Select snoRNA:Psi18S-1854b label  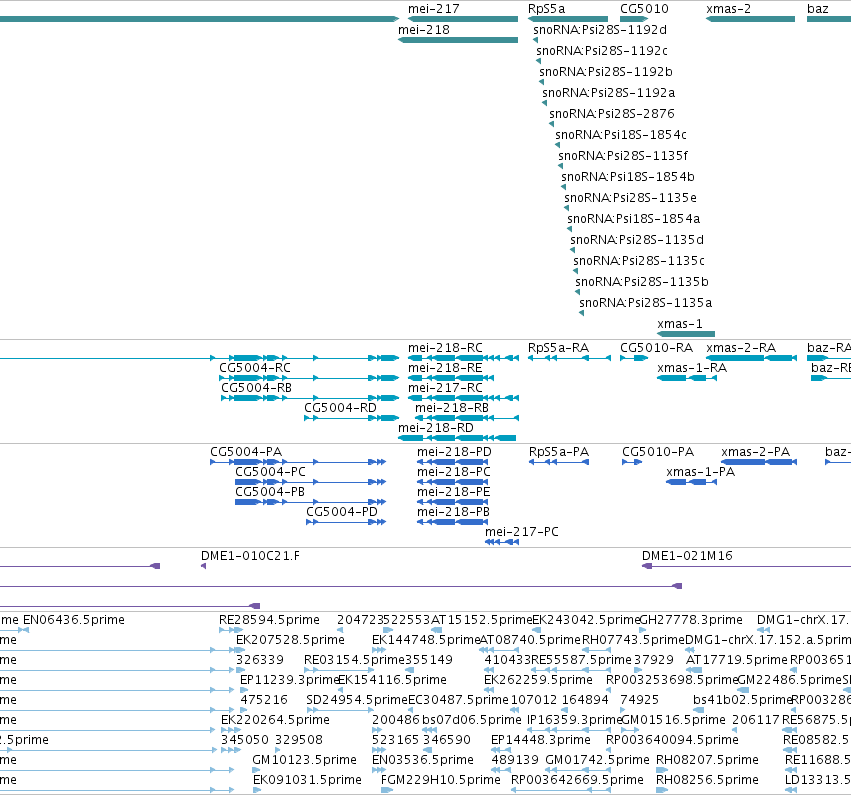pos(628,177)
